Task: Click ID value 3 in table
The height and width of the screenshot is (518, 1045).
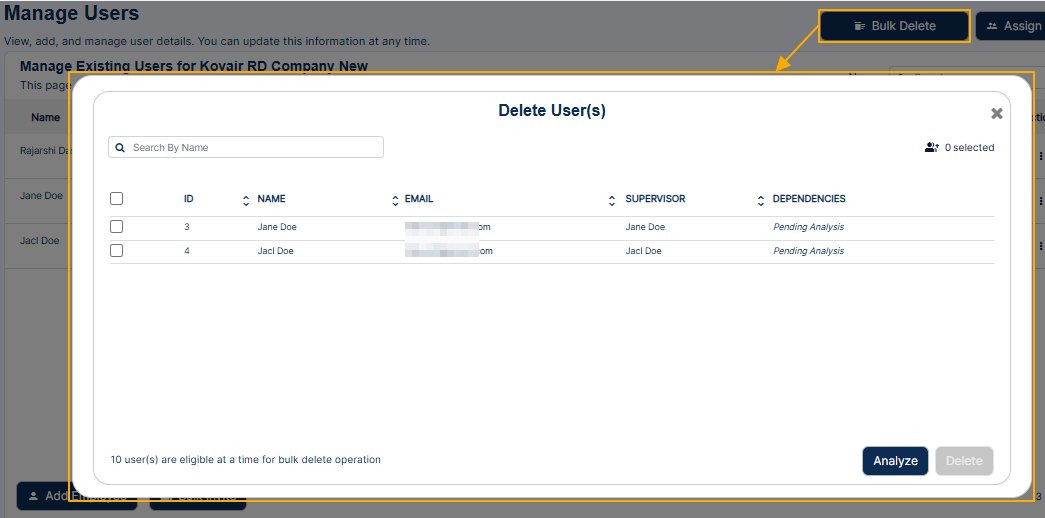Action: (x=187, y=227)
